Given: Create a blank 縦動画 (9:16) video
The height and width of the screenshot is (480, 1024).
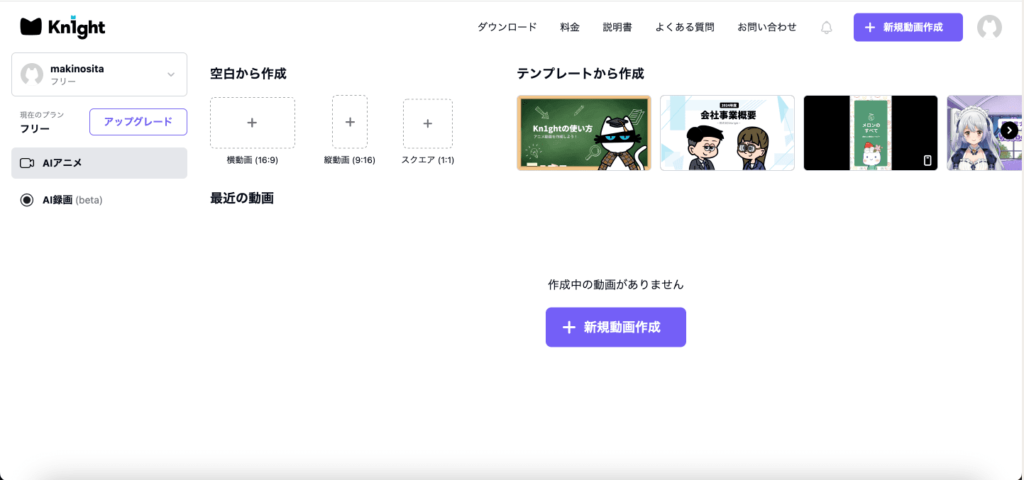Looking at the screenshot, I should coord(349,122).
